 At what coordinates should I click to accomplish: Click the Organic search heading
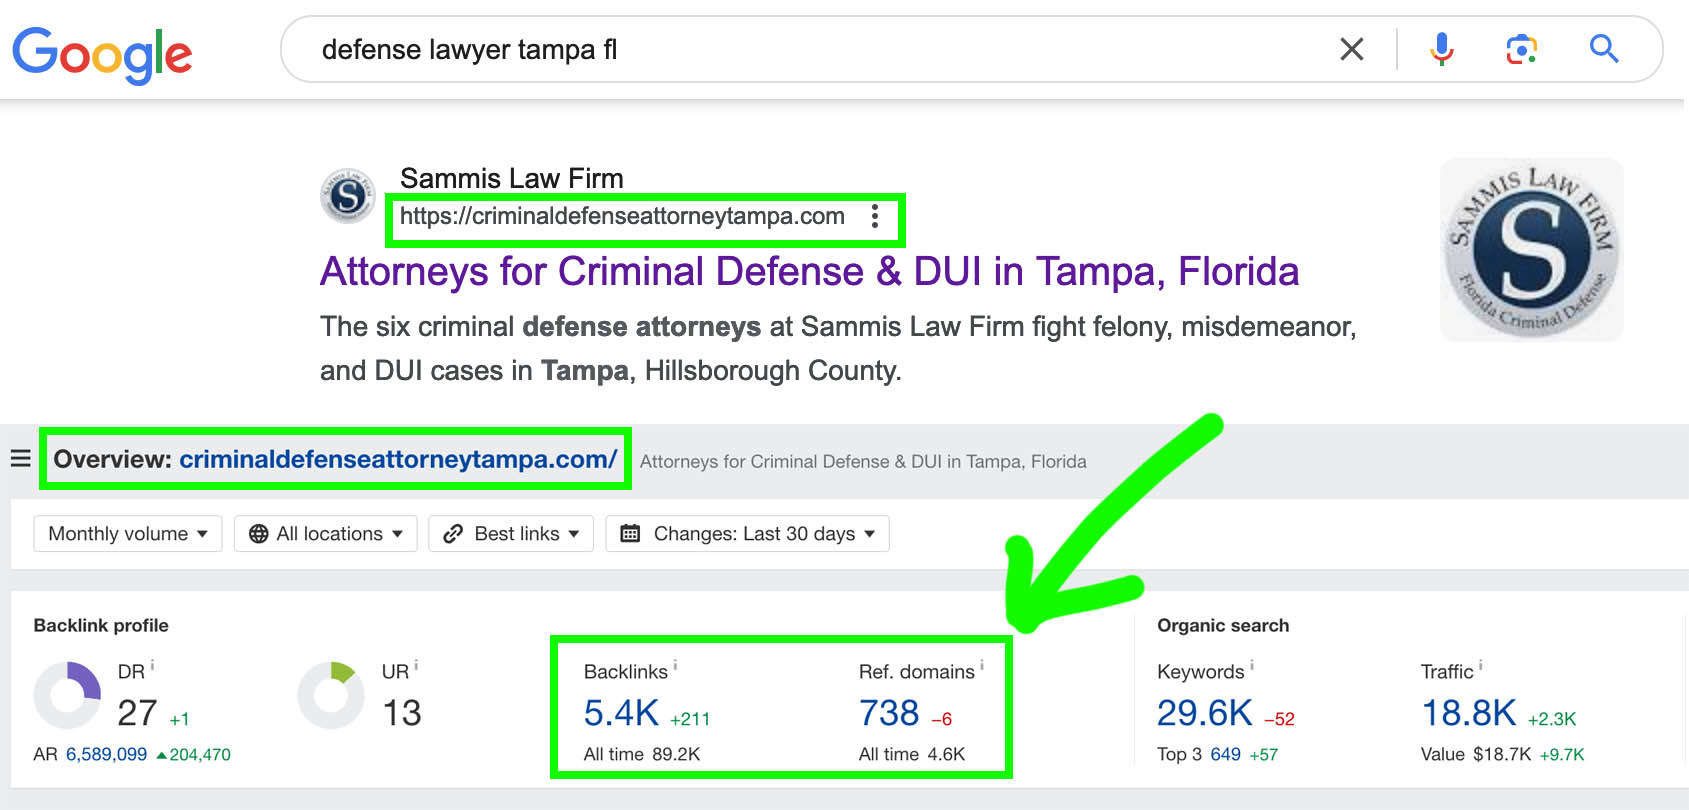tap(1223, 626)
